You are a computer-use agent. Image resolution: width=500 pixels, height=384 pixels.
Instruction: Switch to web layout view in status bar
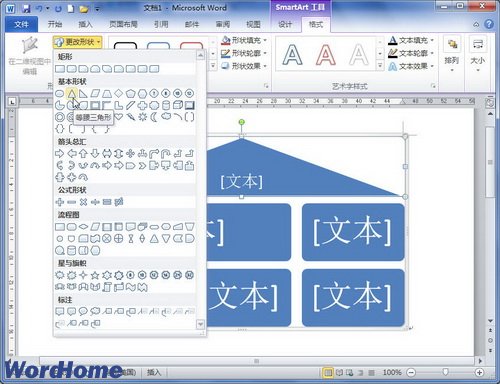pyautogui.click(x=349, y=372)
